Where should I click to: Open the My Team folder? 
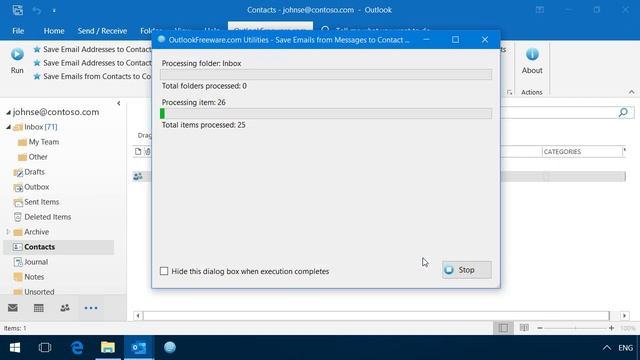[x=44, y=142]
